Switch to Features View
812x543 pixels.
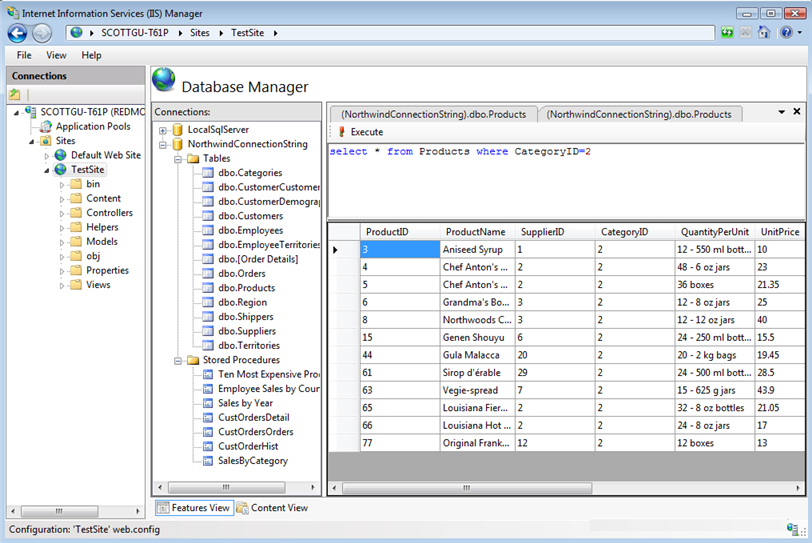tap(194, 508)
